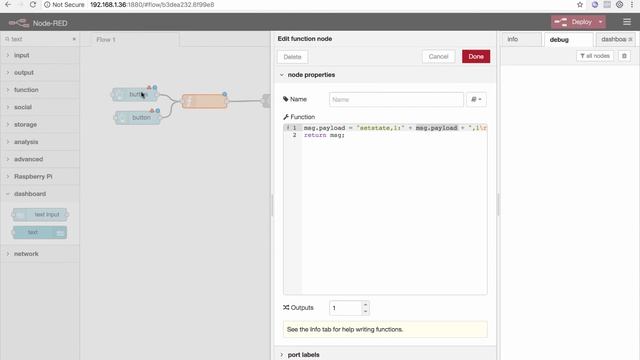
Task: Click the 'See the Info tab' help tip
Action: click(385, 329)
